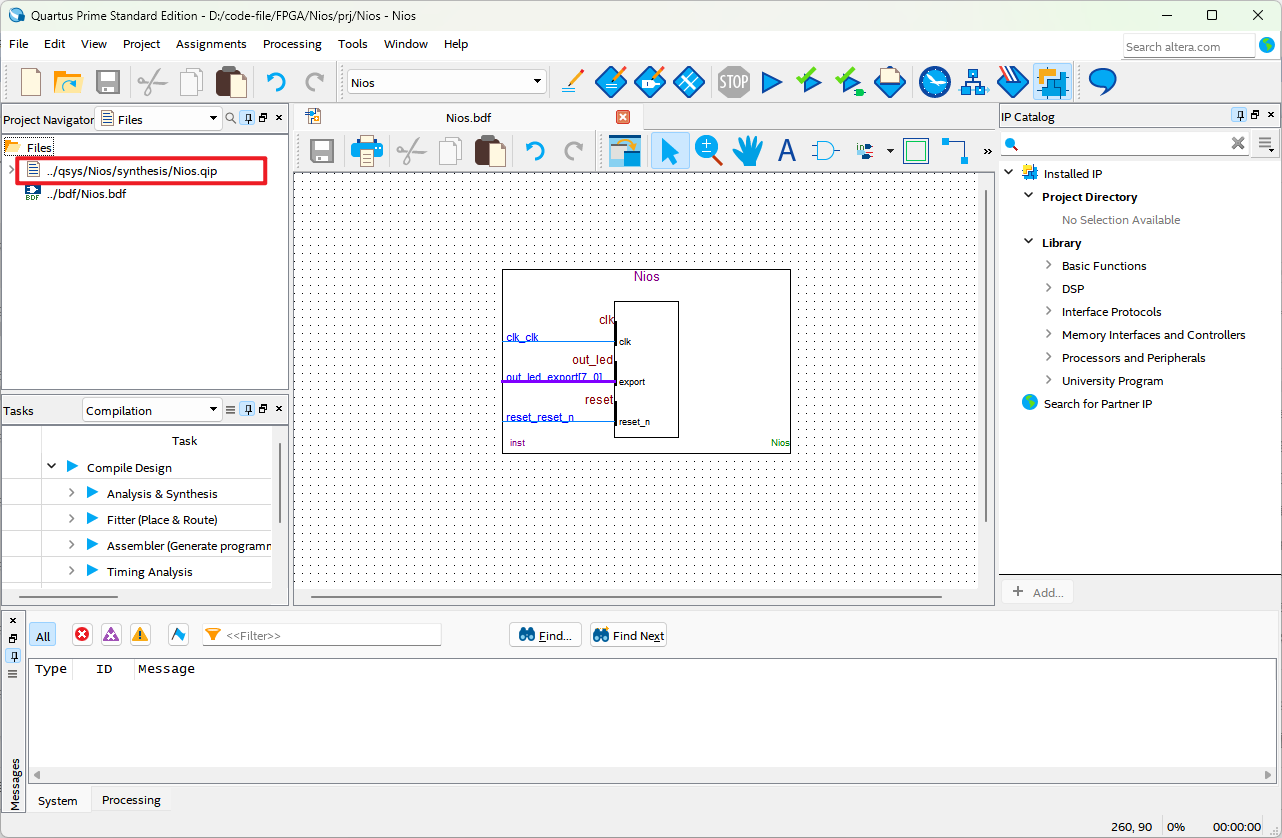This screenshot has height=838, width=1282.
Task: Click the detach window icon in editor toolbar
Action: (x=624, y=151)
